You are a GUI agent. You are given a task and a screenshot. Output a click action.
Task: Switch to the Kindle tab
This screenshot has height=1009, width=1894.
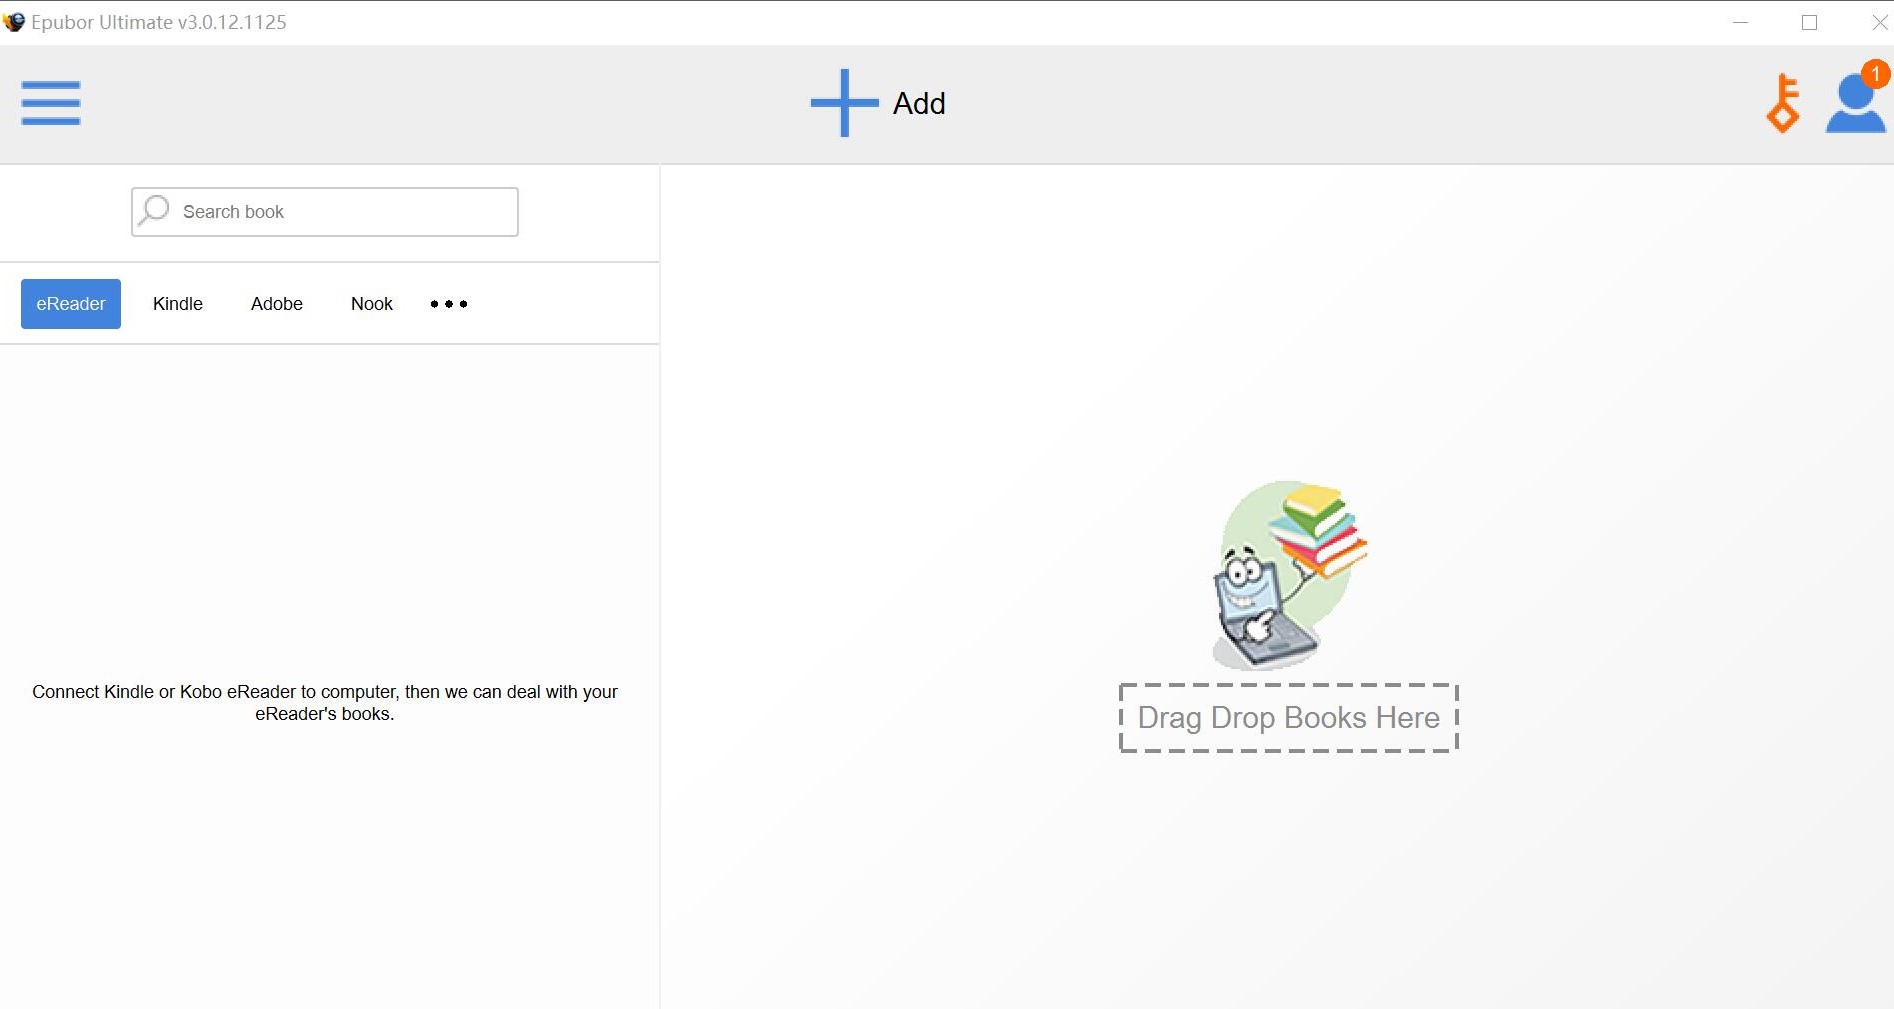point(178,304)
